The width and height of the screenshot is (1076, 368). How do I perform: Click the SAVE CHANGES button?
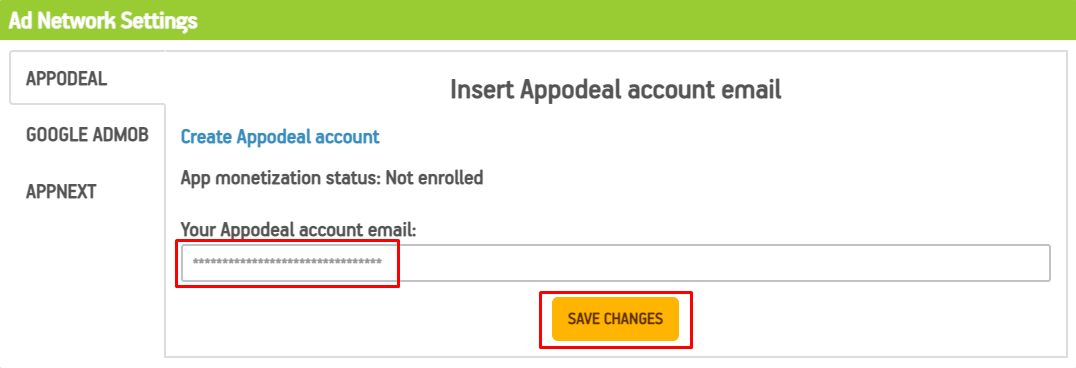(615, 319)
